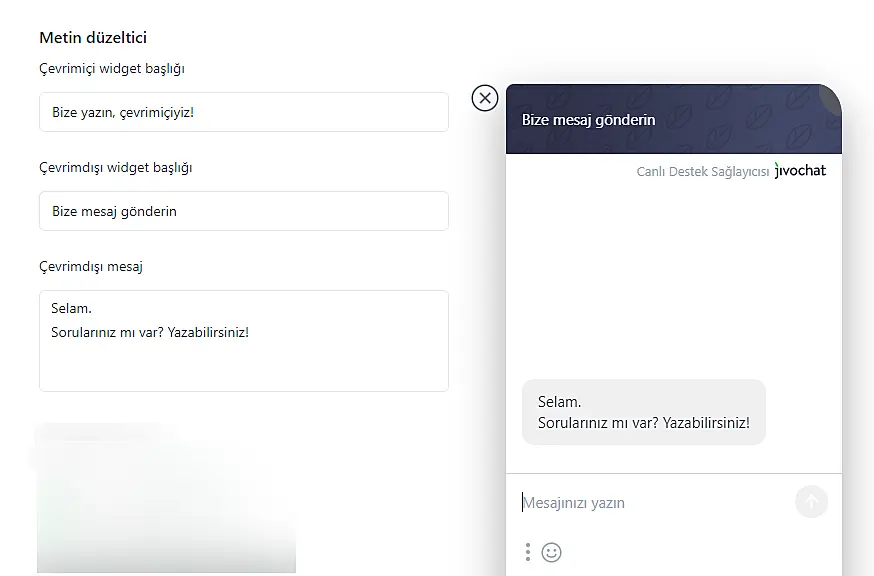Click the Çevrimdışı widget başlığı text field

244,211
